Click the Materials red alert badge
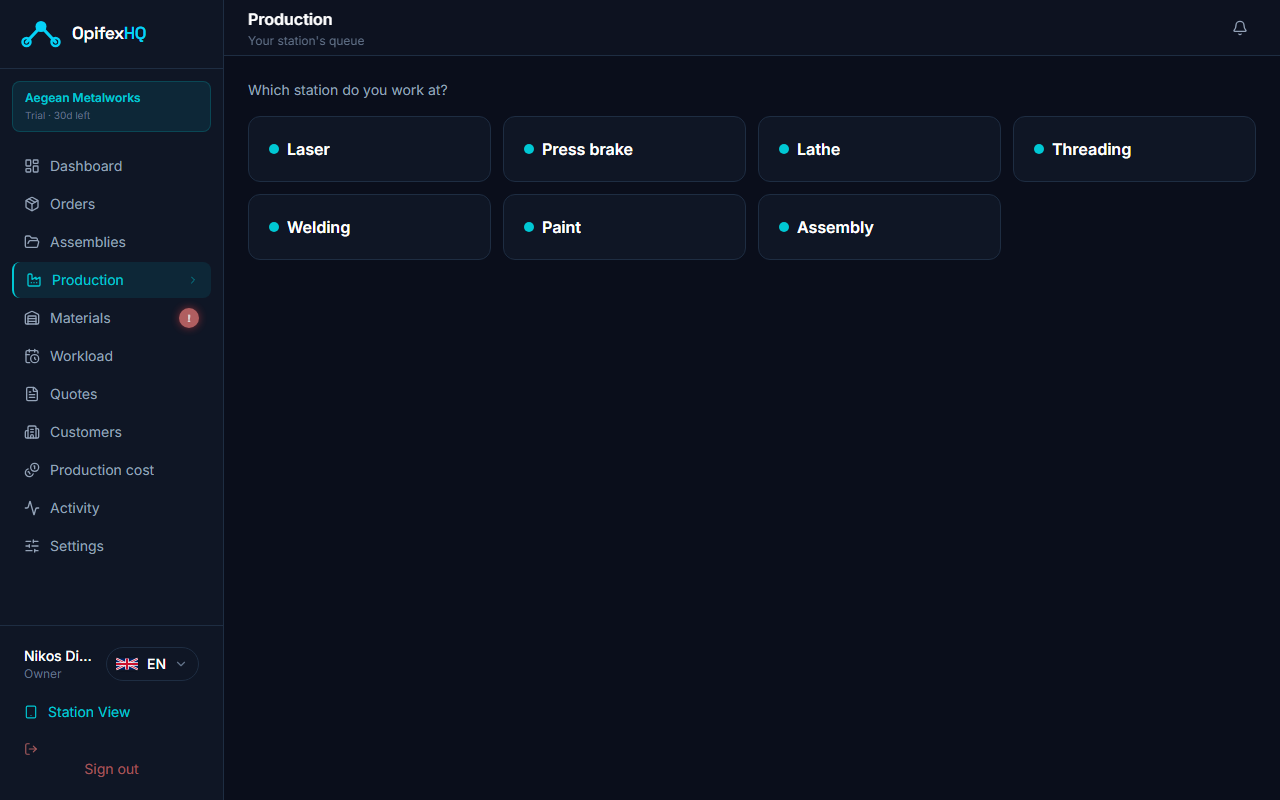Viewport: 1280px width, 800px height. pos(189,318)
